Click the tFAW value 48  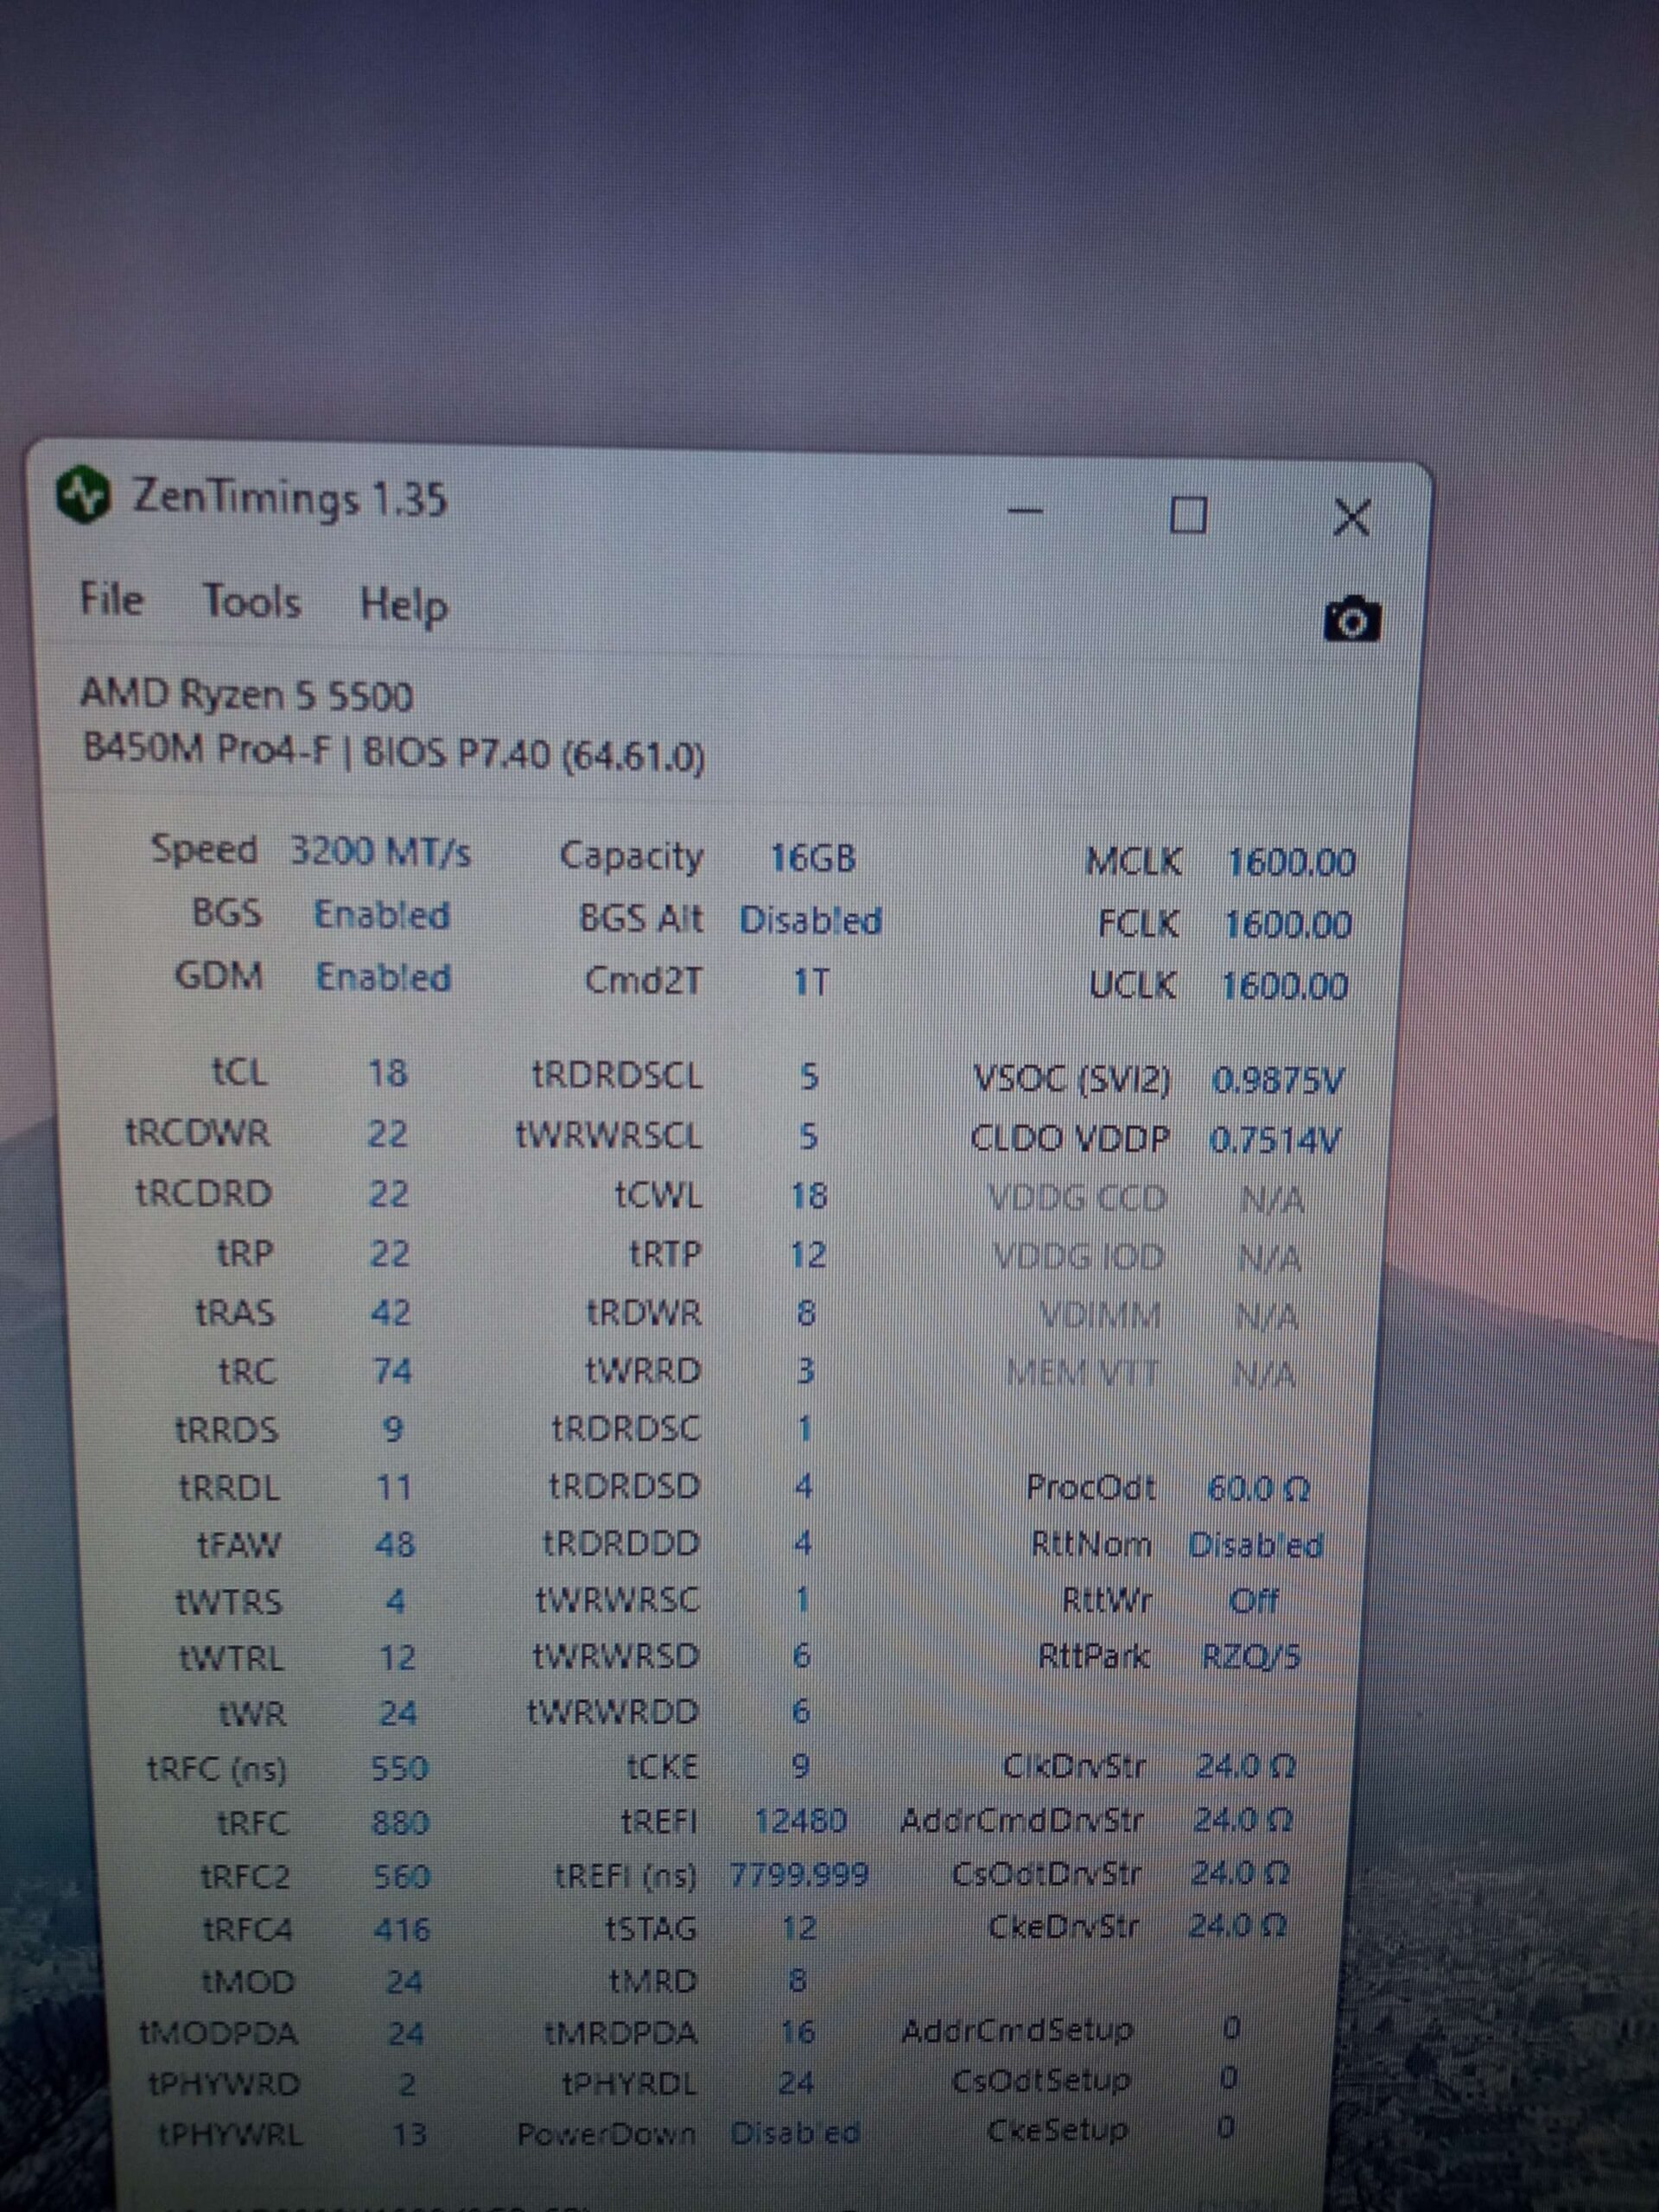click(395, 1545)
